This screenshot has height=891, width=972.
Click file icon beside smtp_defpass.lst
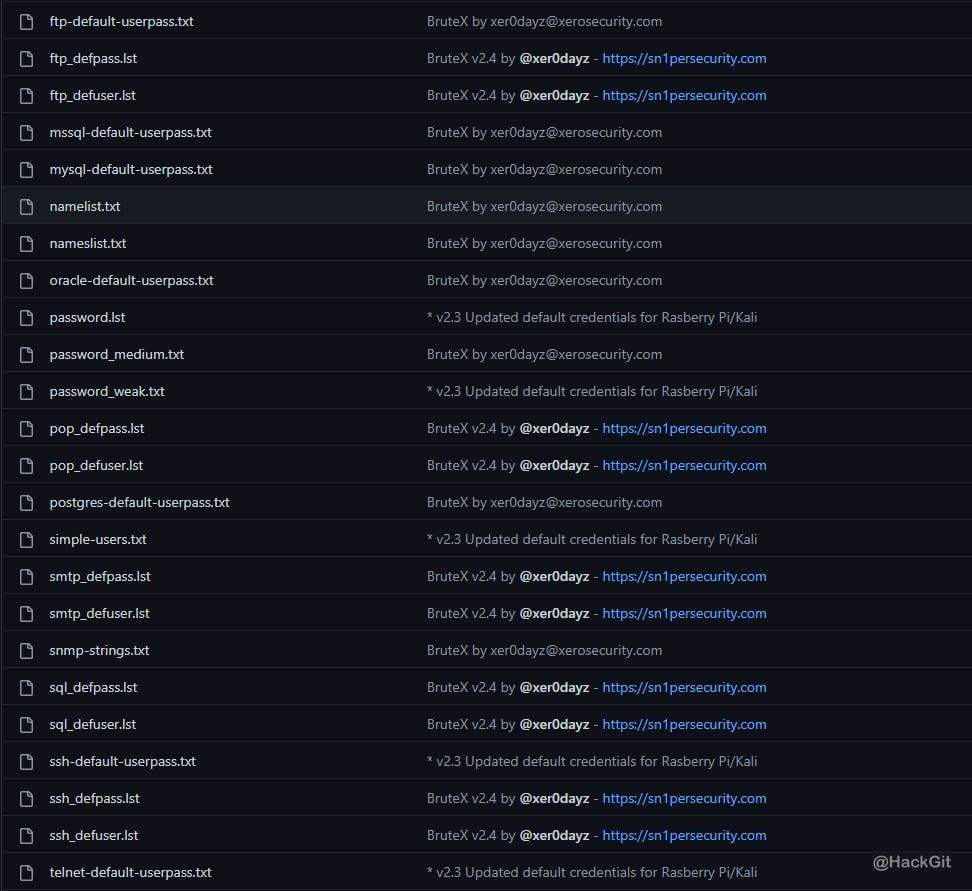click(27, 577)
